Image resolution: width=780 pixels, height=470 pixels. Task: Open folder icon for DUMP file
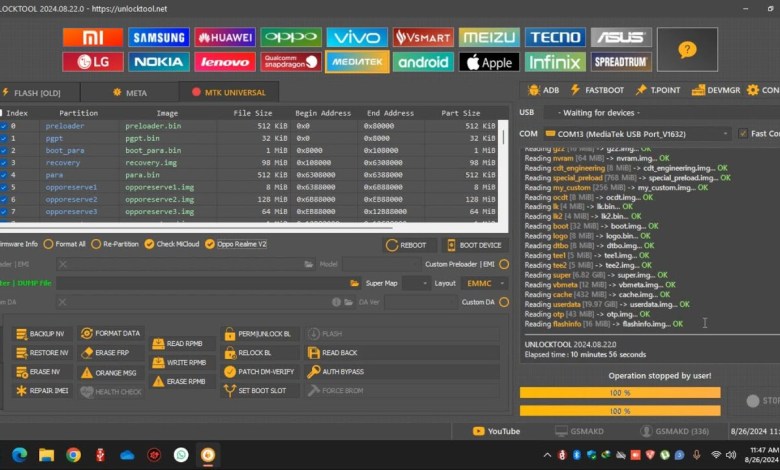click(x=354, y=283)
